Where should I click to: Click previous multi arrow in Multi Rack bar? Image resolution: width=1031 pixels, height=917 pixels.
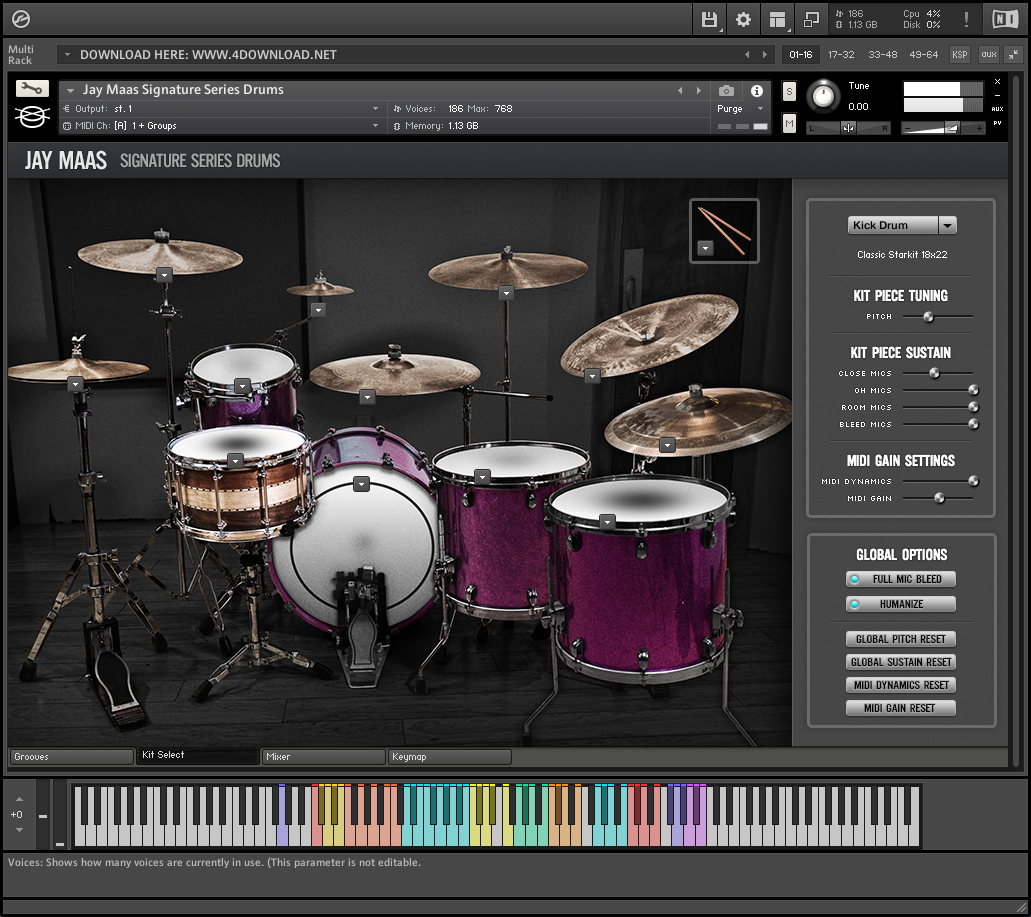point(747,55)
